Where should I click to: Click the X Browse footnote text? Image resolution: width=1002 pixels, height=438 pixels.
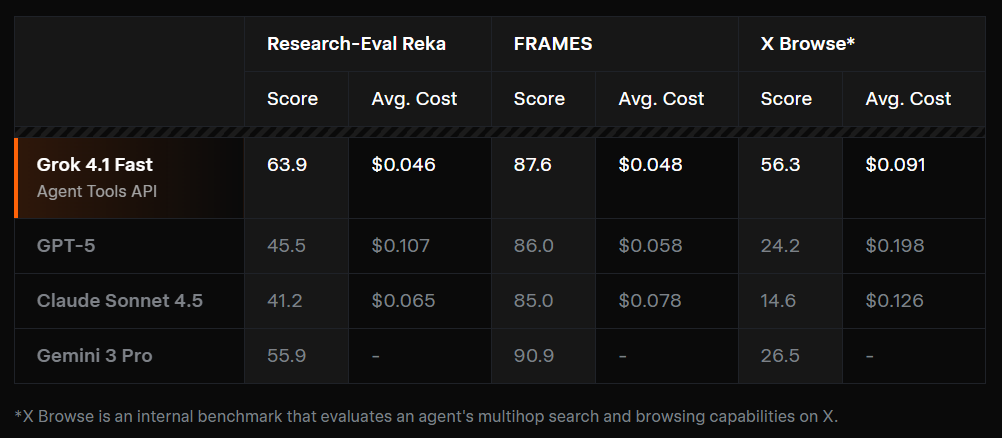[425, 416]
